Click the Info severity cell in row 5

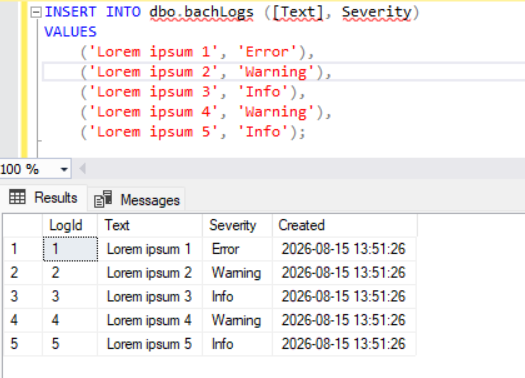pyautogui.click(x=237, y=344)
